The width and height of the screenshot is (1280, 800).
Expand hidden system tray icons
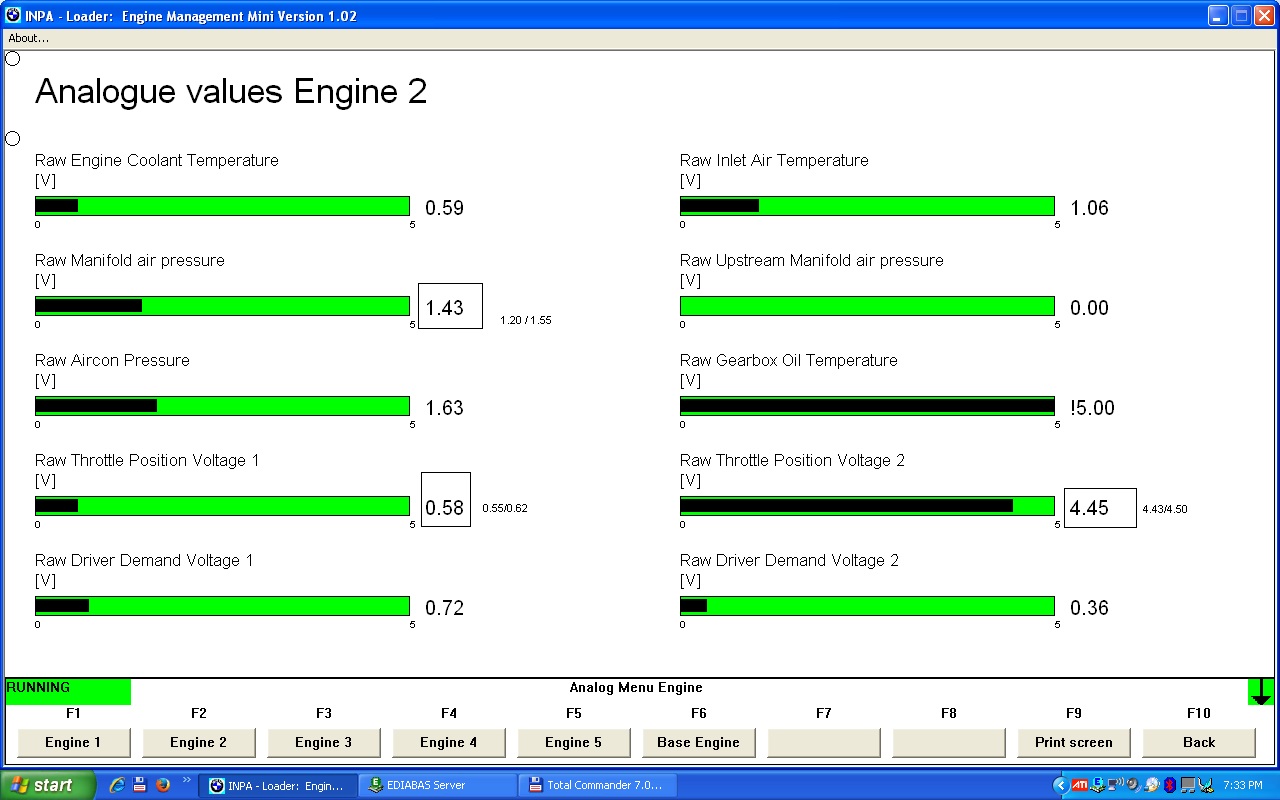coord(1061,785)
